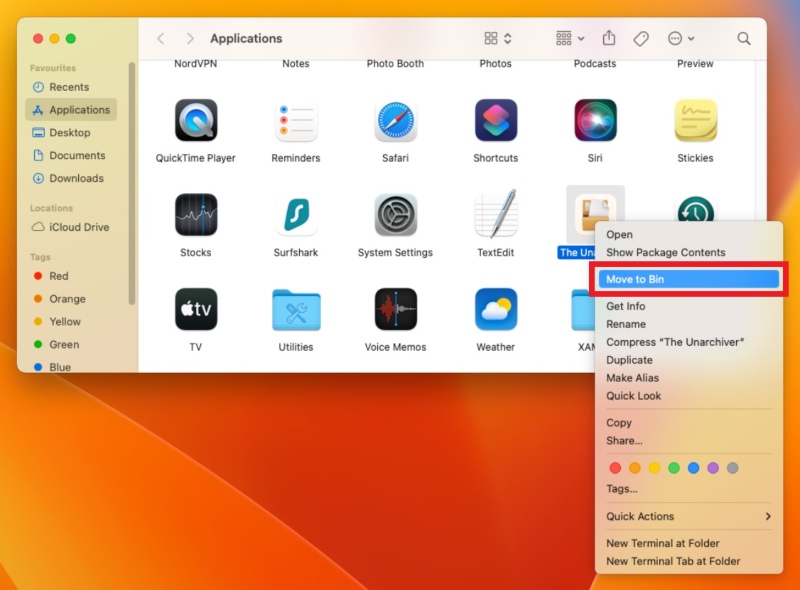
Task: Open the QuickTime Player app icon
Action: click(196, 120)
